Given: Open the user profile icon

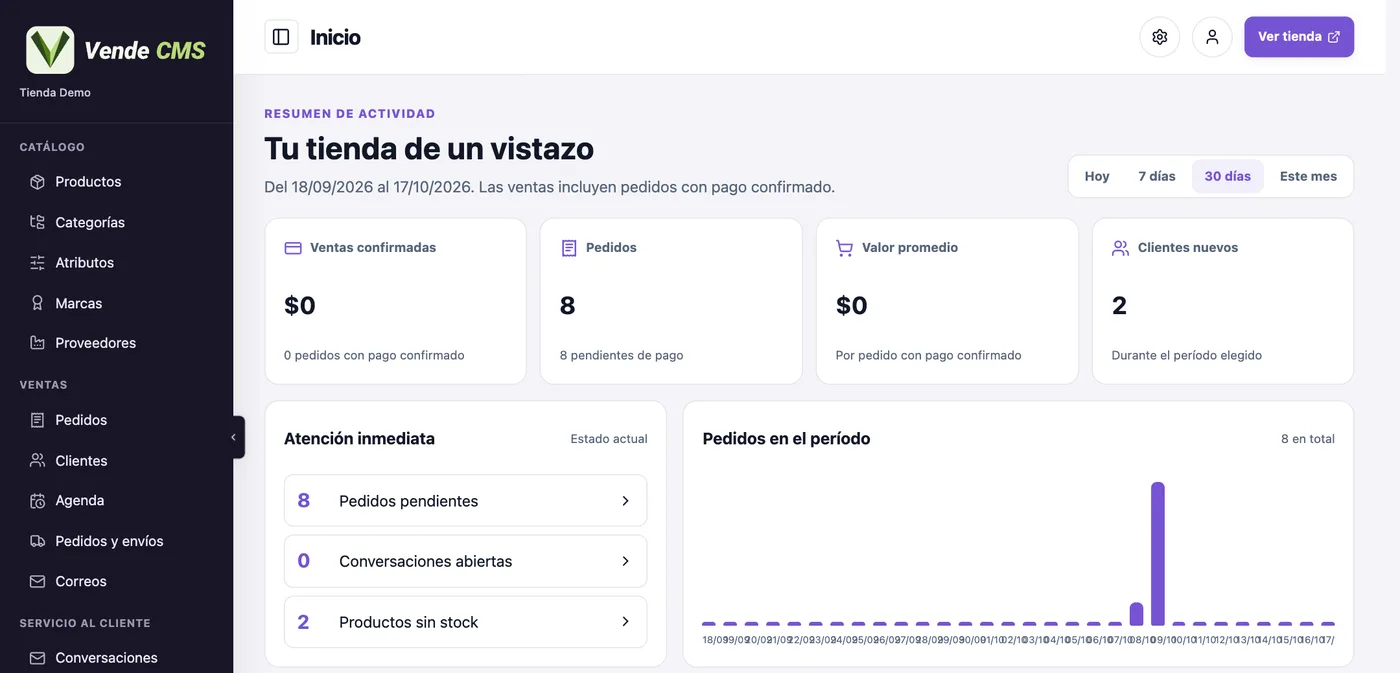Looking at the screenshot, I should click(x=1212, y=37).
